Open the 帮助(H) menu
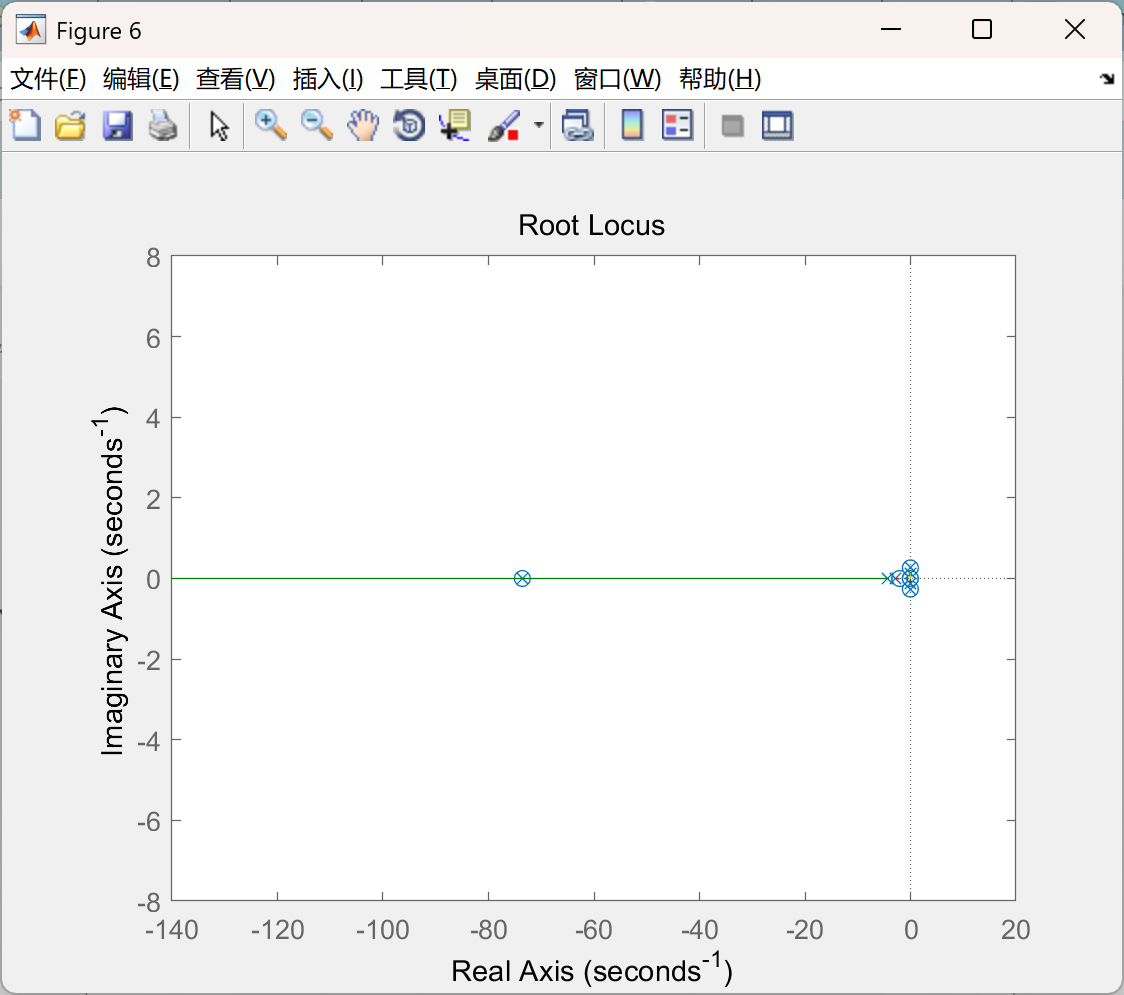 [720, 79]
